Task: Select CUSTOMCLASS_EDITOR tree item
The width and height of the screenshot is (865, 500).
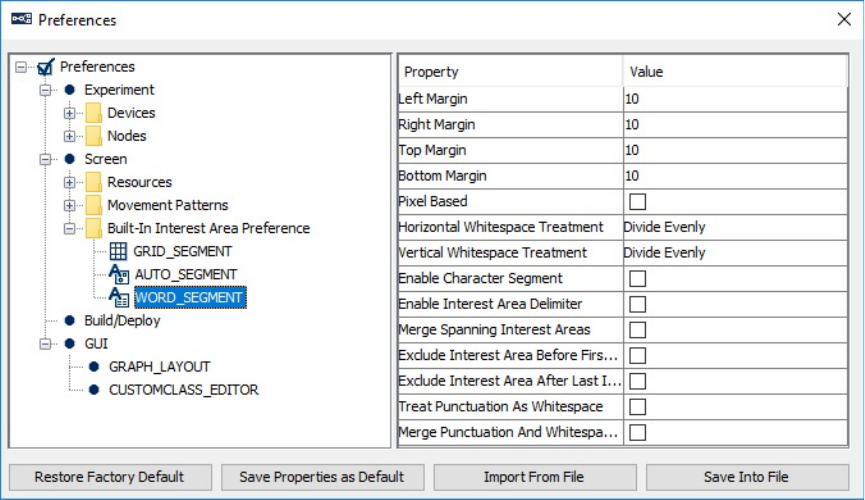Action: 183,390
